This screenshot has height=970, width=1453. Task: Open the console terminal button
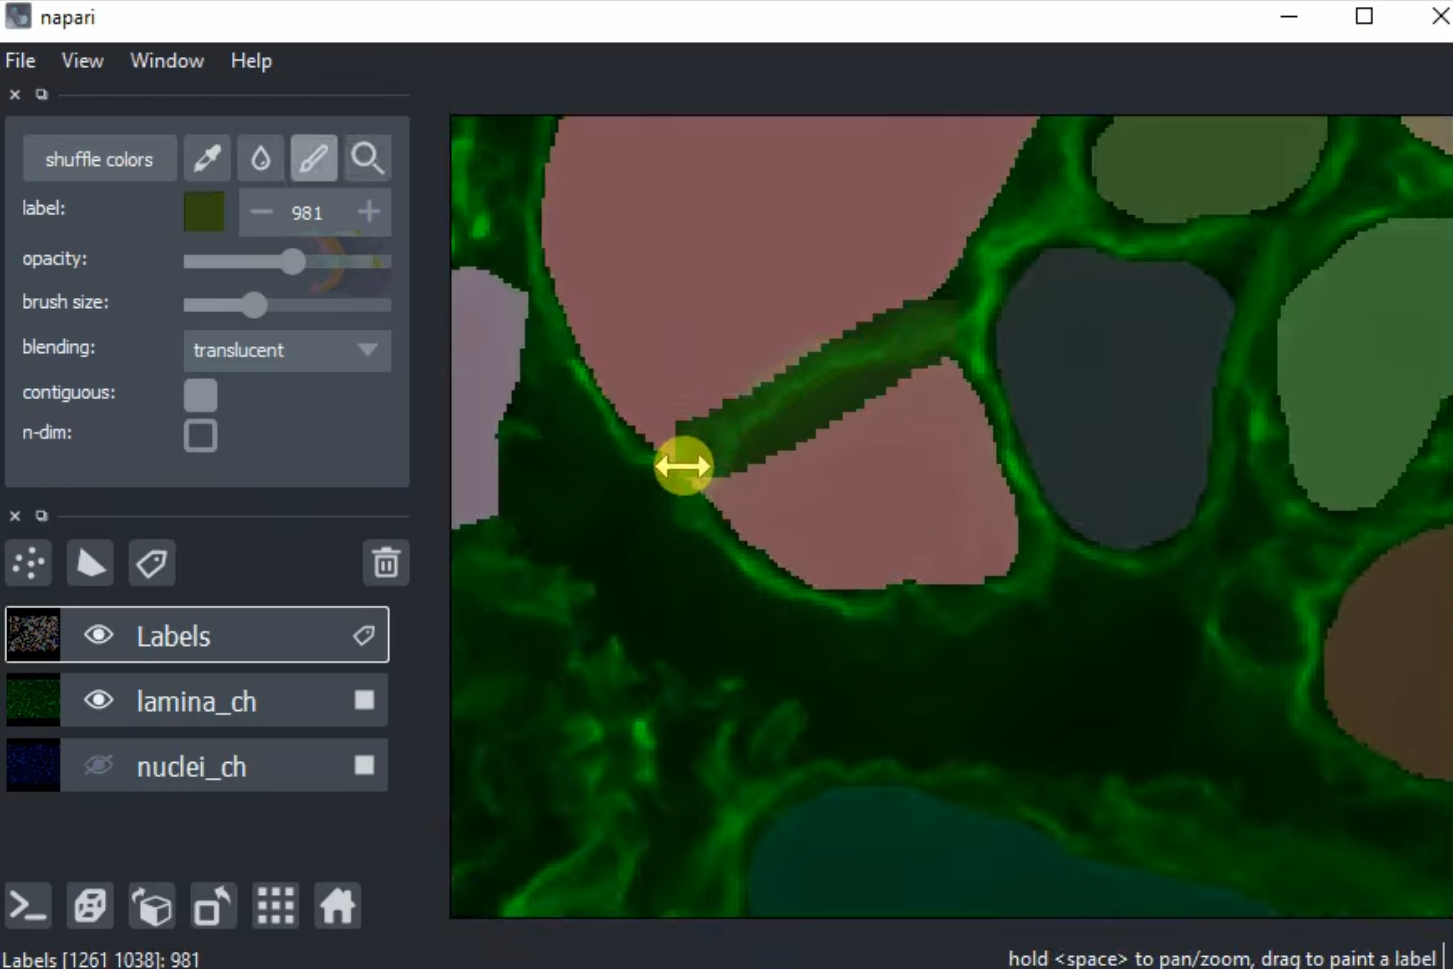point(28,906)
